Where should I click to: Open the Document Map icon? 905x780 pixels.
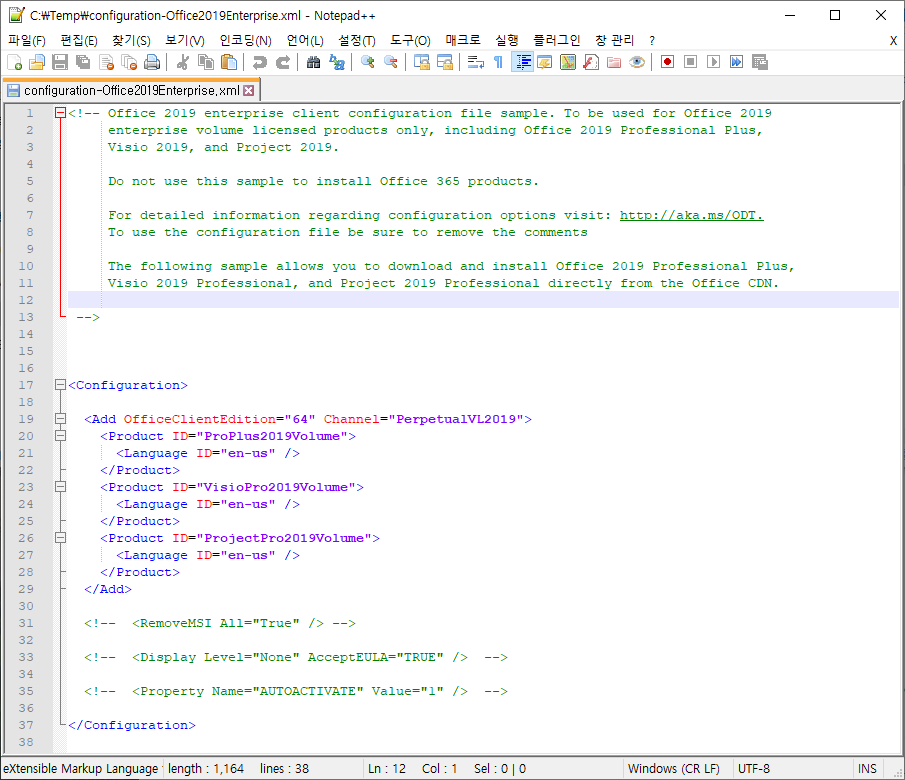[x=568, y=62]
